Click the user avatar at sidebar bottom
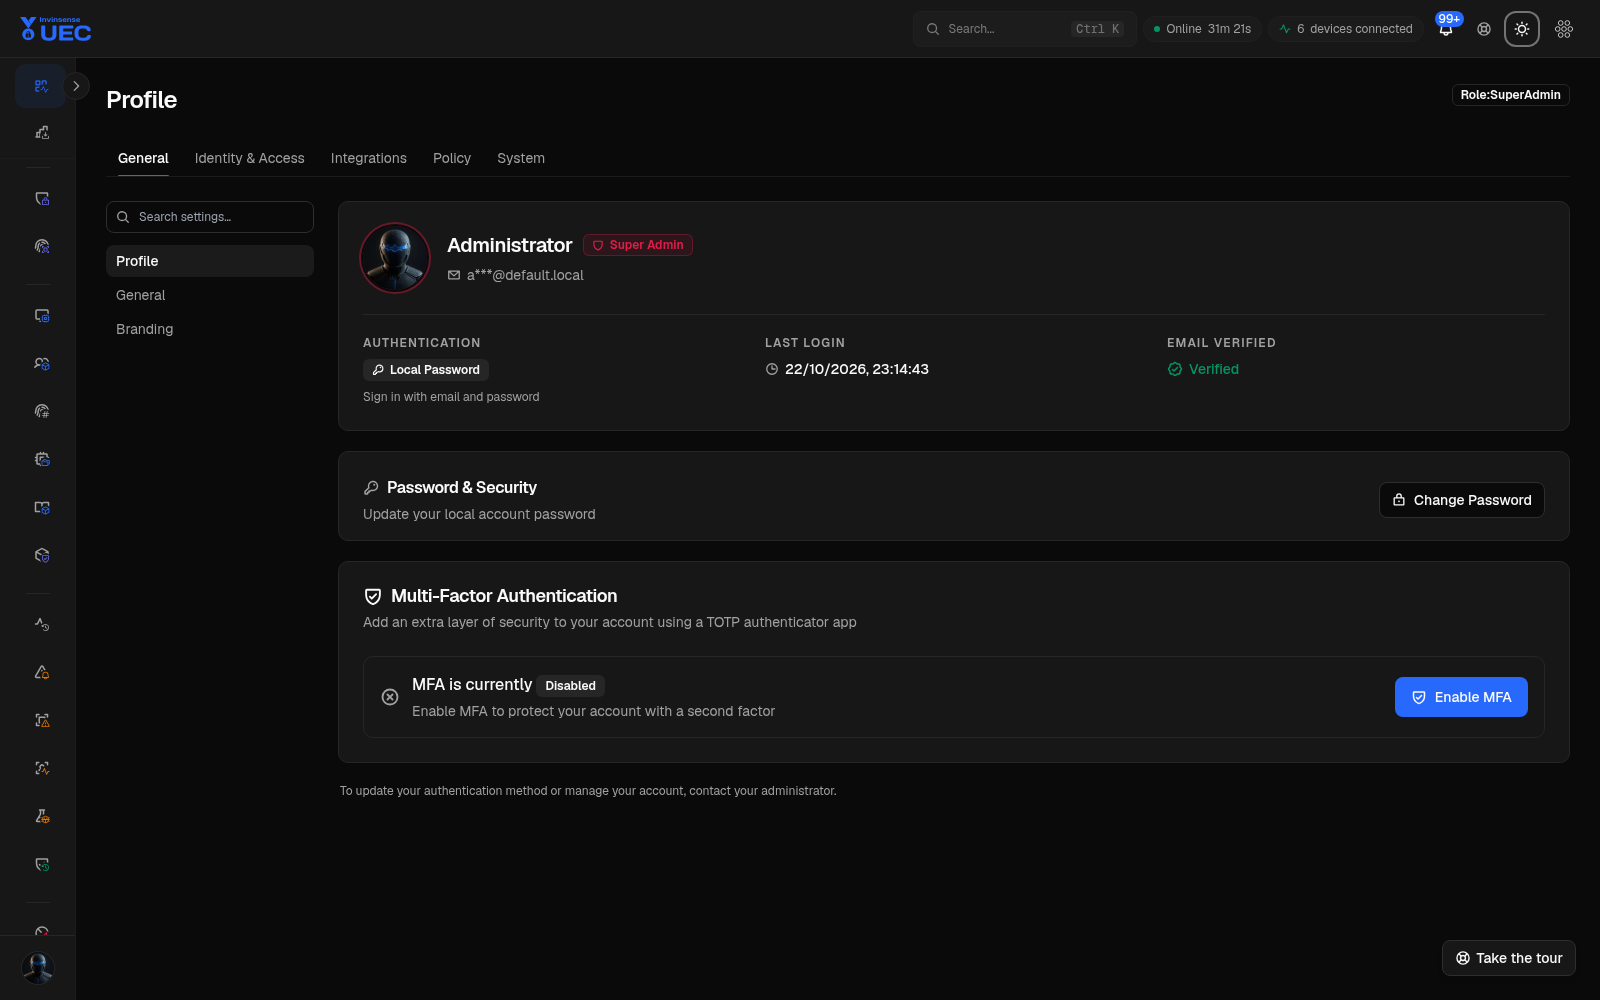Image resolution: width=1600 pixels, height=1000 pixels. click(x=38, y=968)
